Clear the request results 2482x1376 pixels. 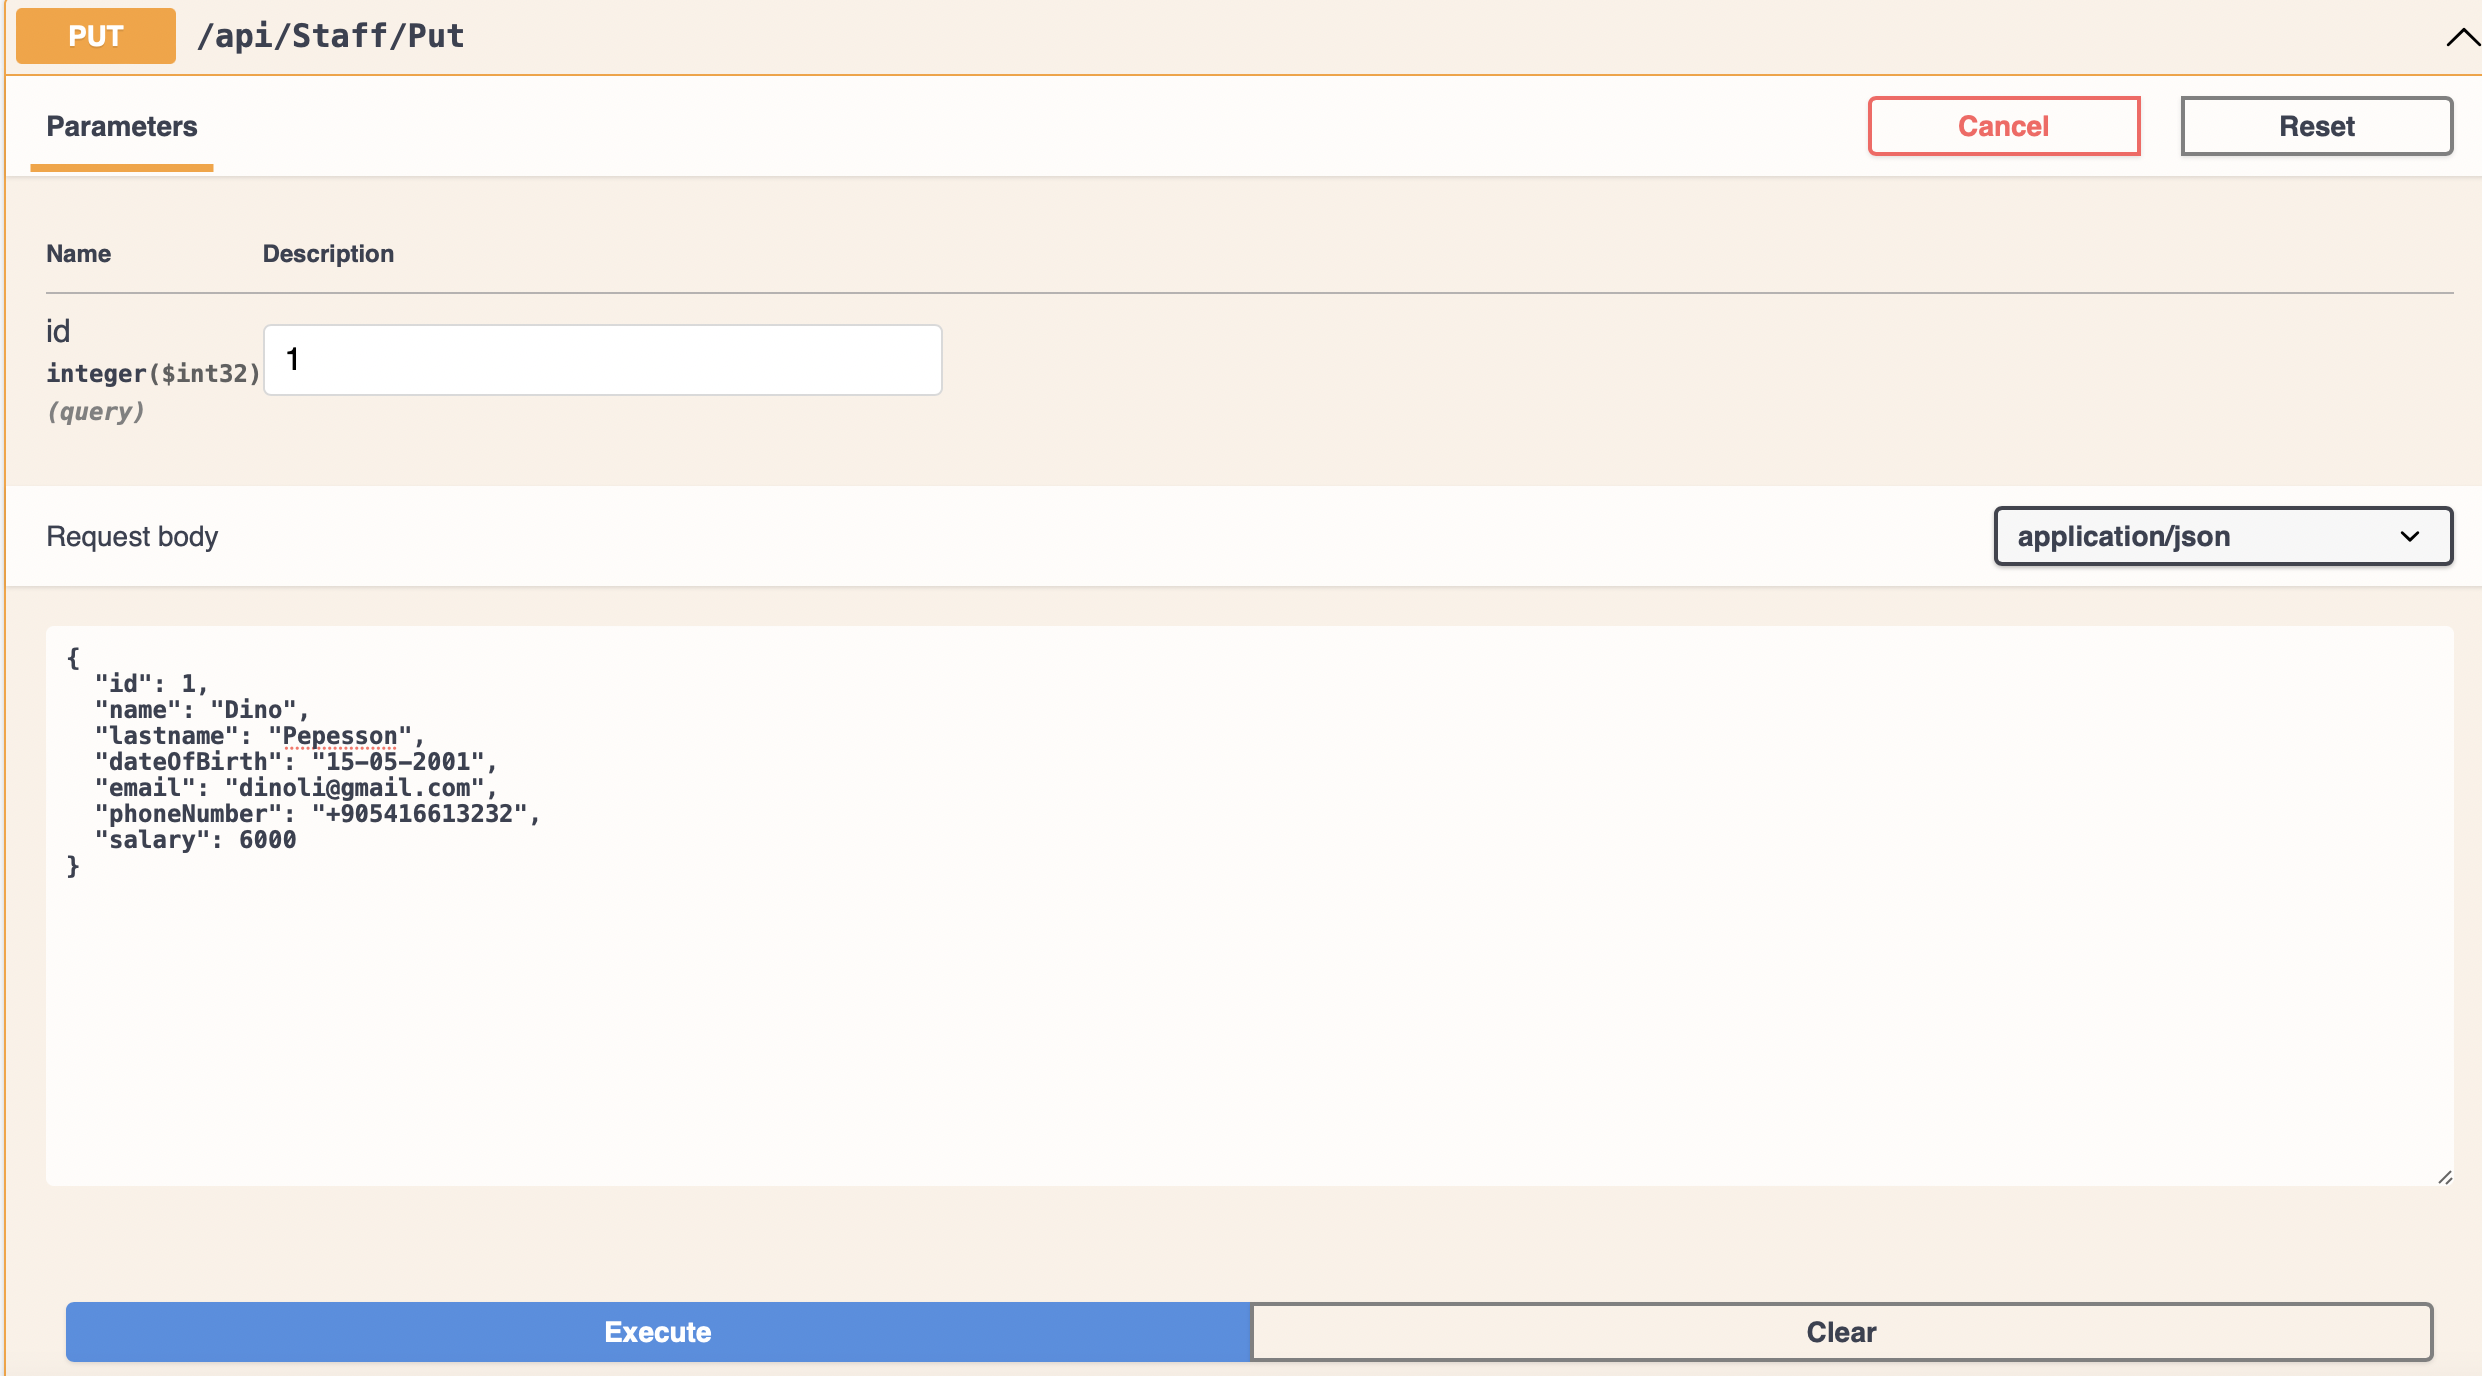pyautogui.click(x=1840, y=1331)
